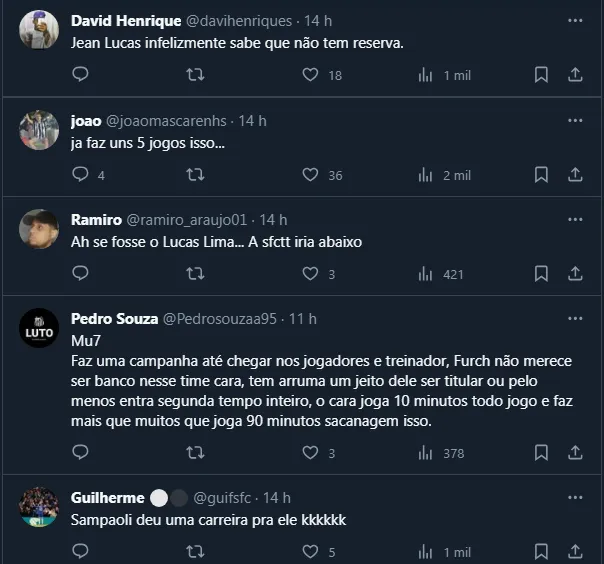604x564 pixels.
Task: Open the @joaomascarenhs handle link
Action: point(168,121)
